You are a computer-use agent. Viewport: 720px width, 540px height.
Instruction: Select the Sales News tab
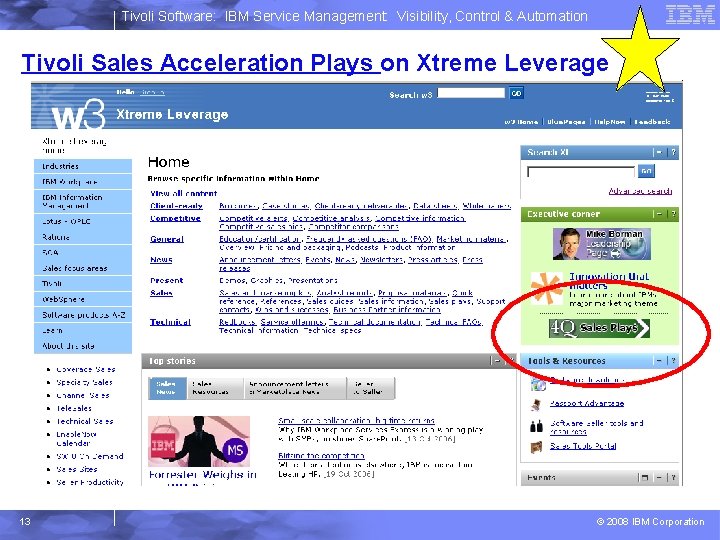point(167,388)
